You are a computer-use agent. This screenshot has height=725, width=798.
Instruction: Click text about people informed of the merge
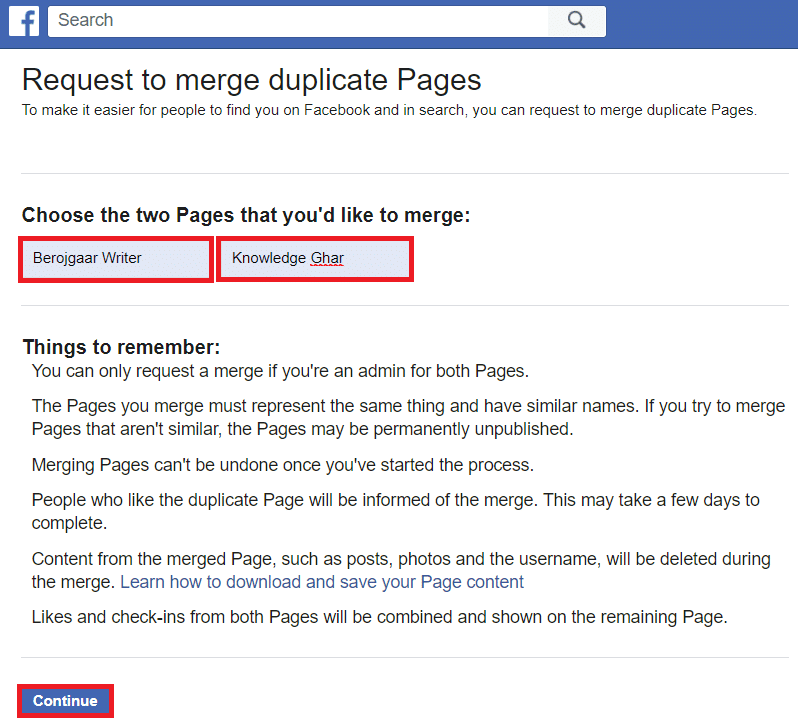click(395, 511)
